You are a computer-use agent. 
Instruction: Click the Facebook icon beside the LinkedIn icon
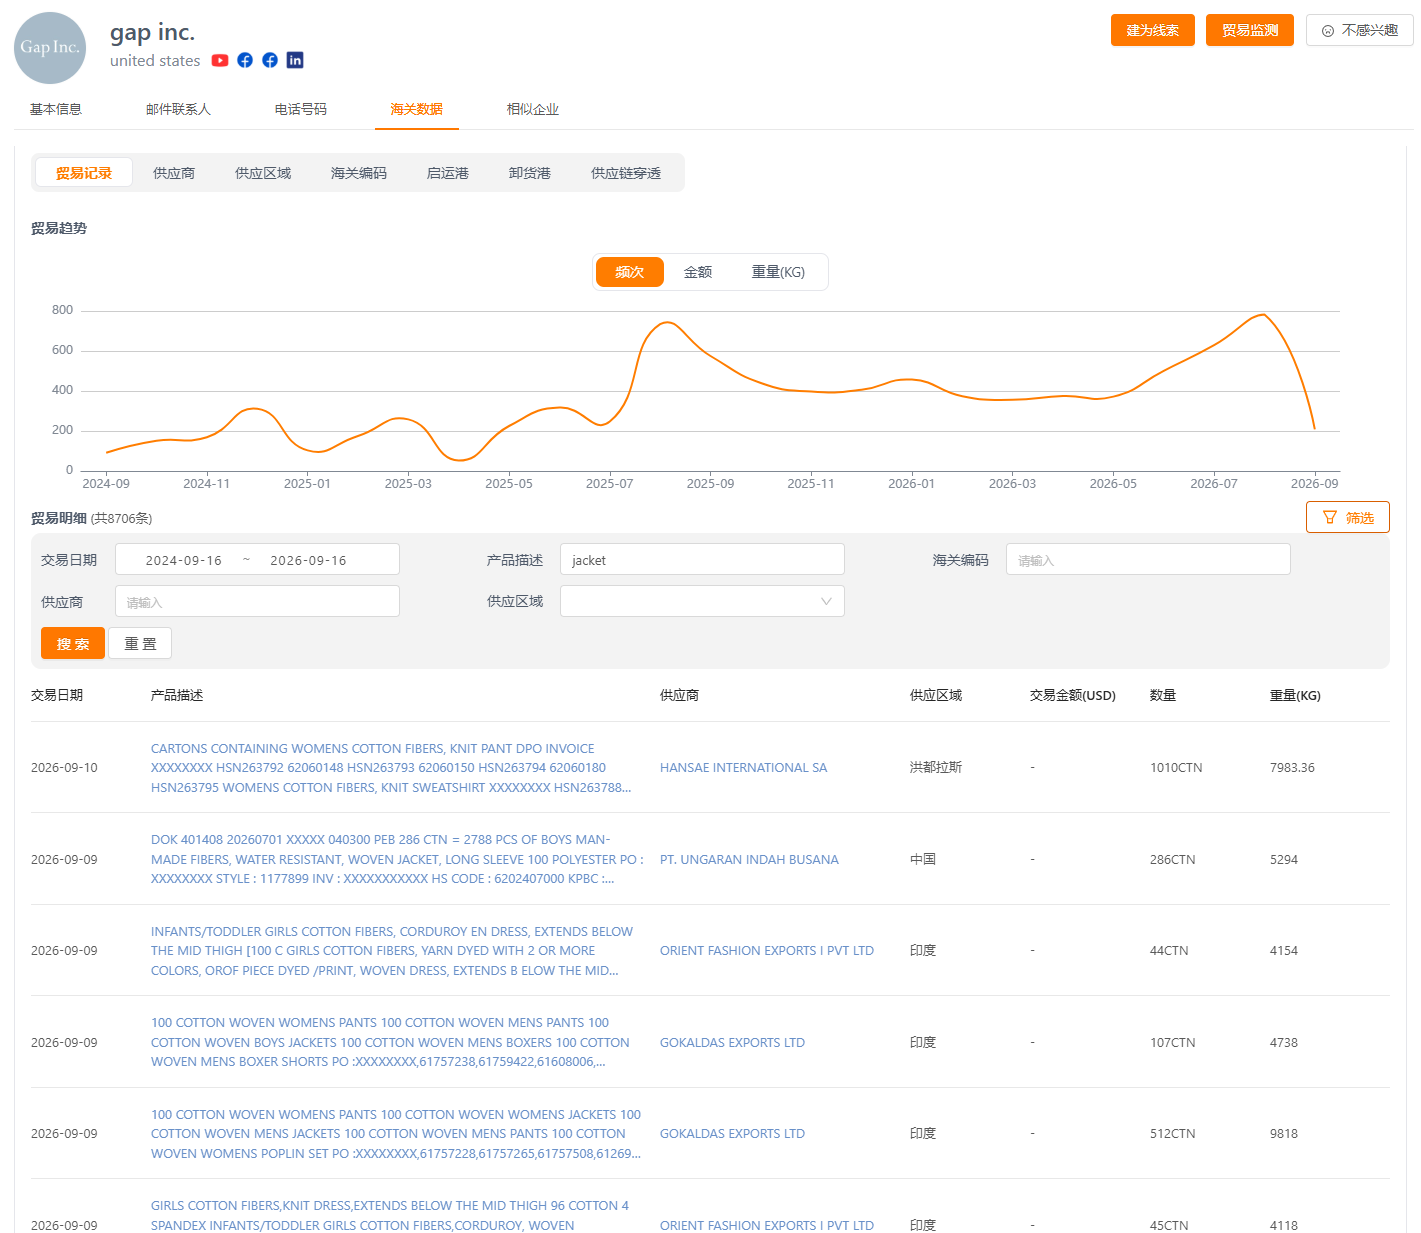click(x=270, y=61)
